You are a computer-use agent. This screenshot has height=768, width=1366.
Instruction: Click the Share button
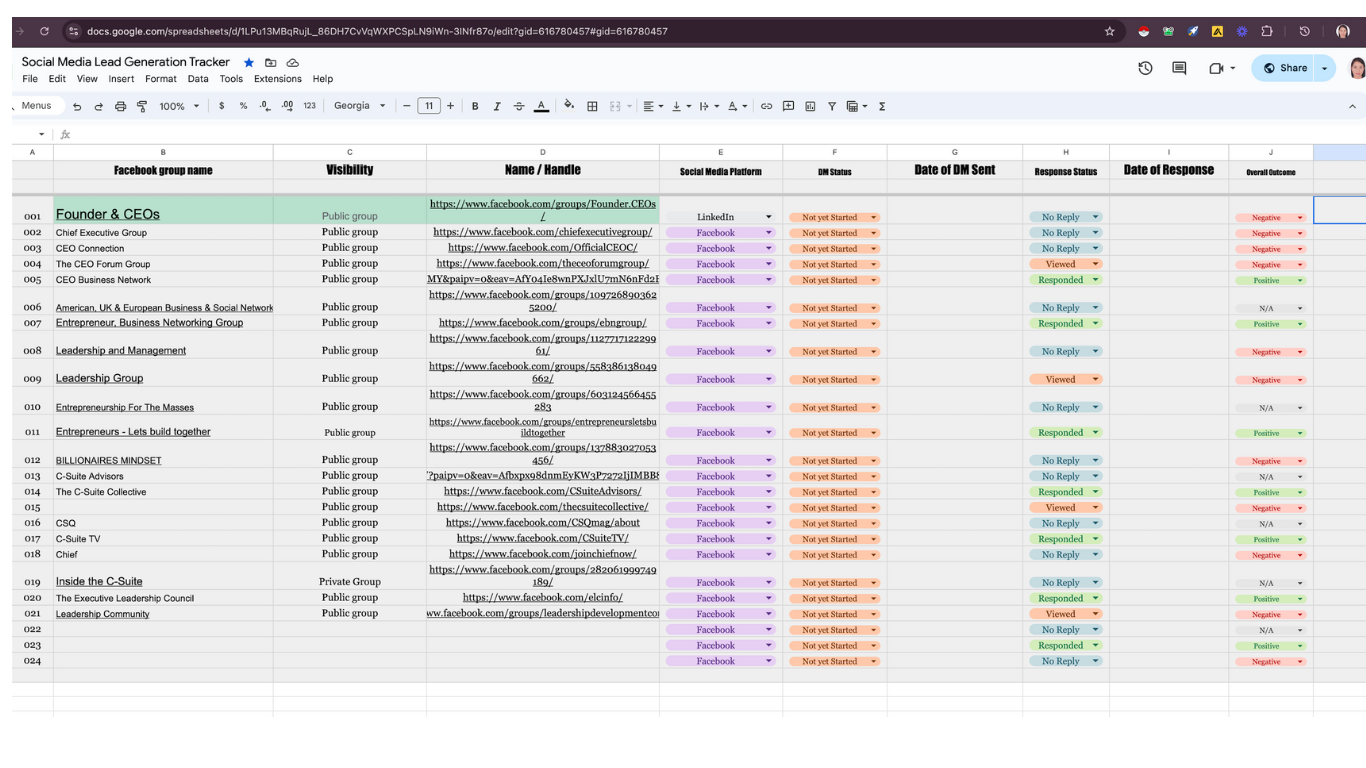[1285, 68]
